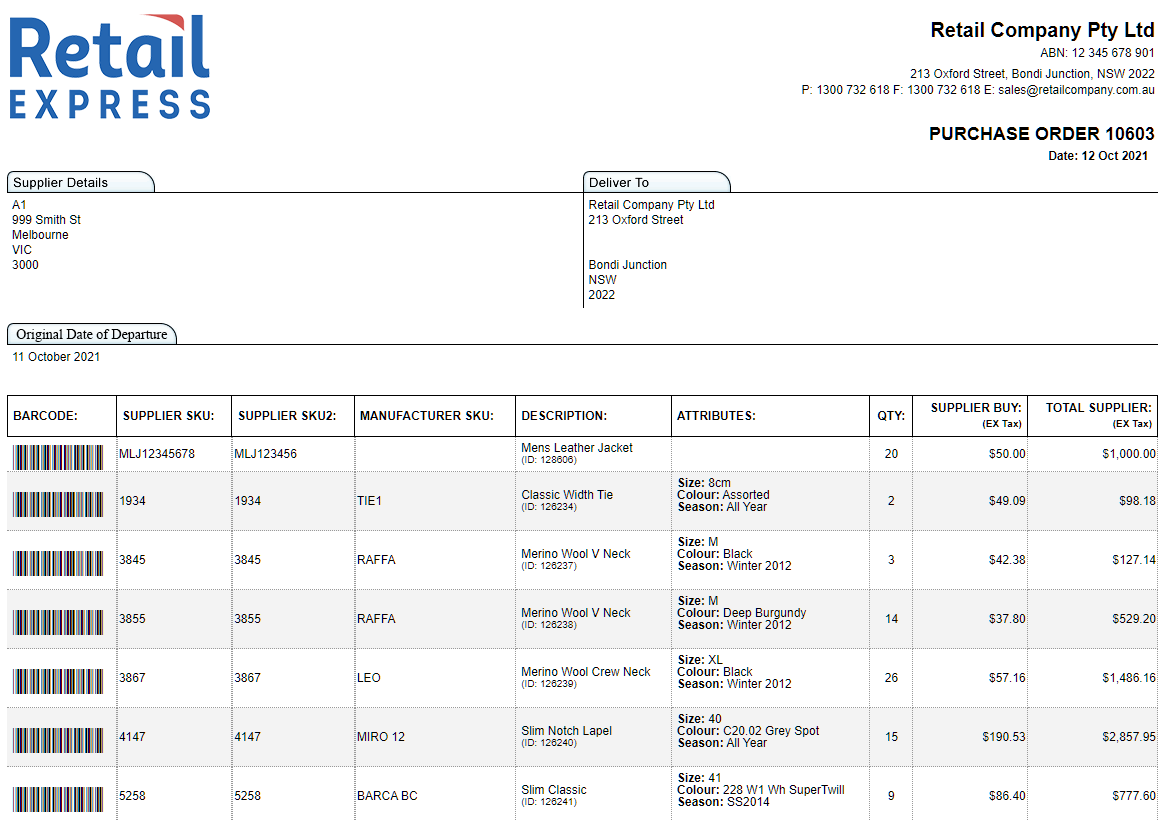The height and width of the screenshot is (821, 1163).
Task: Click the $190.53 supplier buy price
Action: tap(1004, 736)
